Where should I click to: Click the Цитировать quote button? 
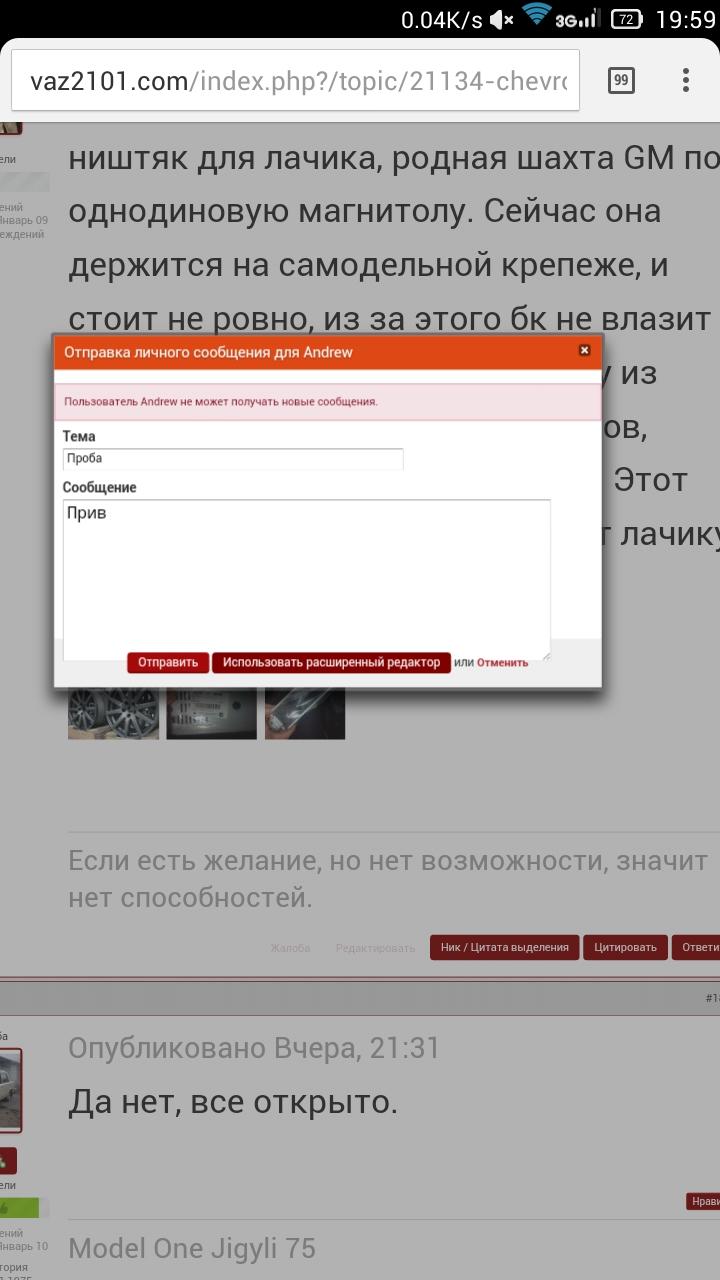point(626,947)
